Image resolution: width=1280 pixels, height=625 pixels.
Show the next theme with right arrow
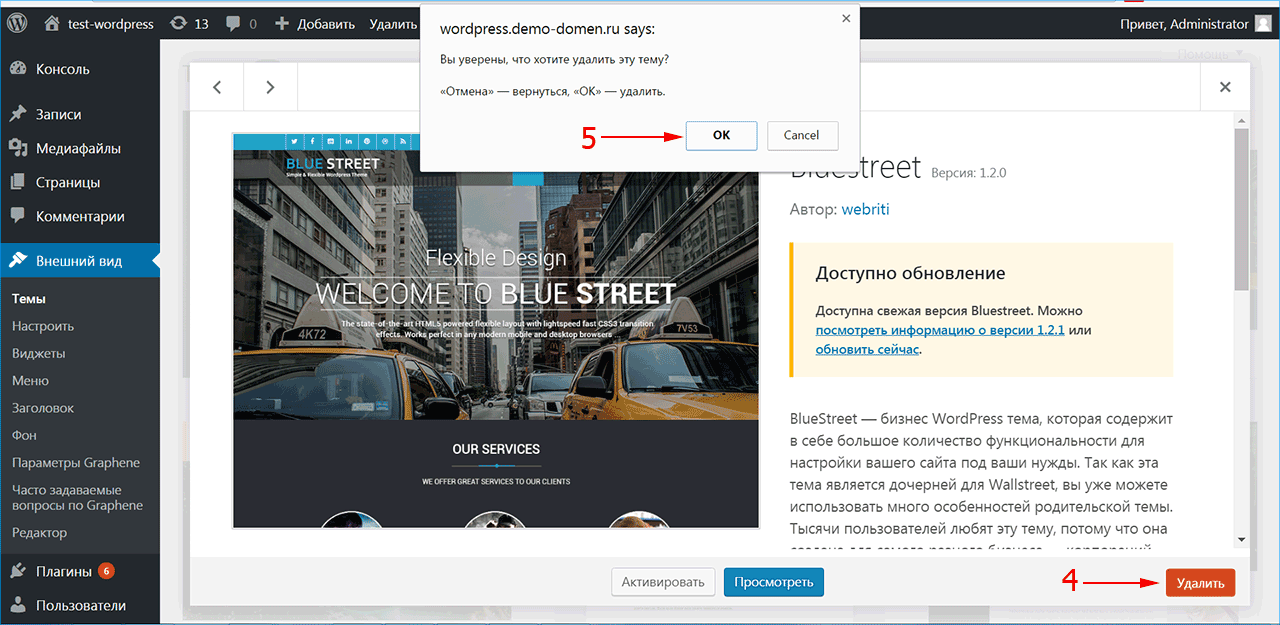coord(270,87)
